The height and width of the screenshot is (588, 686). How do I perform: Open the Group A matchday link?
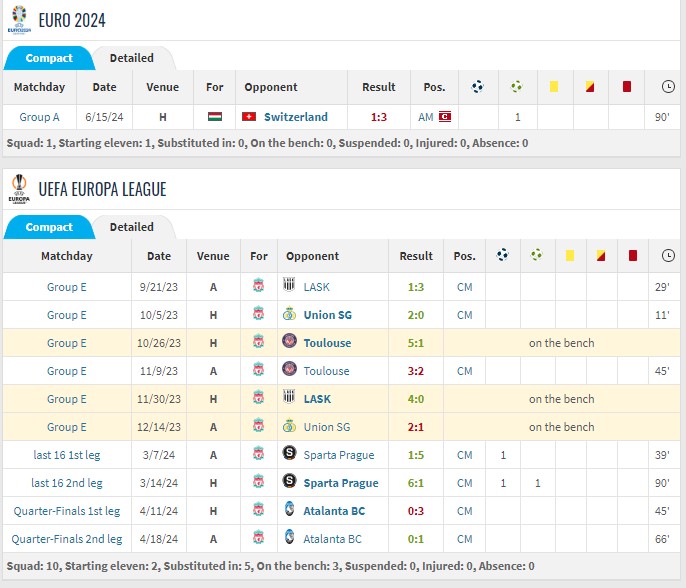(39, 117)
